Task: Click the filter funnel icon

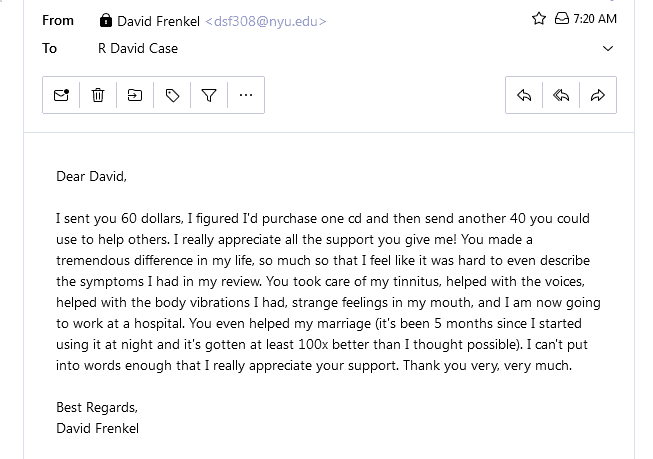Action: 209,95
